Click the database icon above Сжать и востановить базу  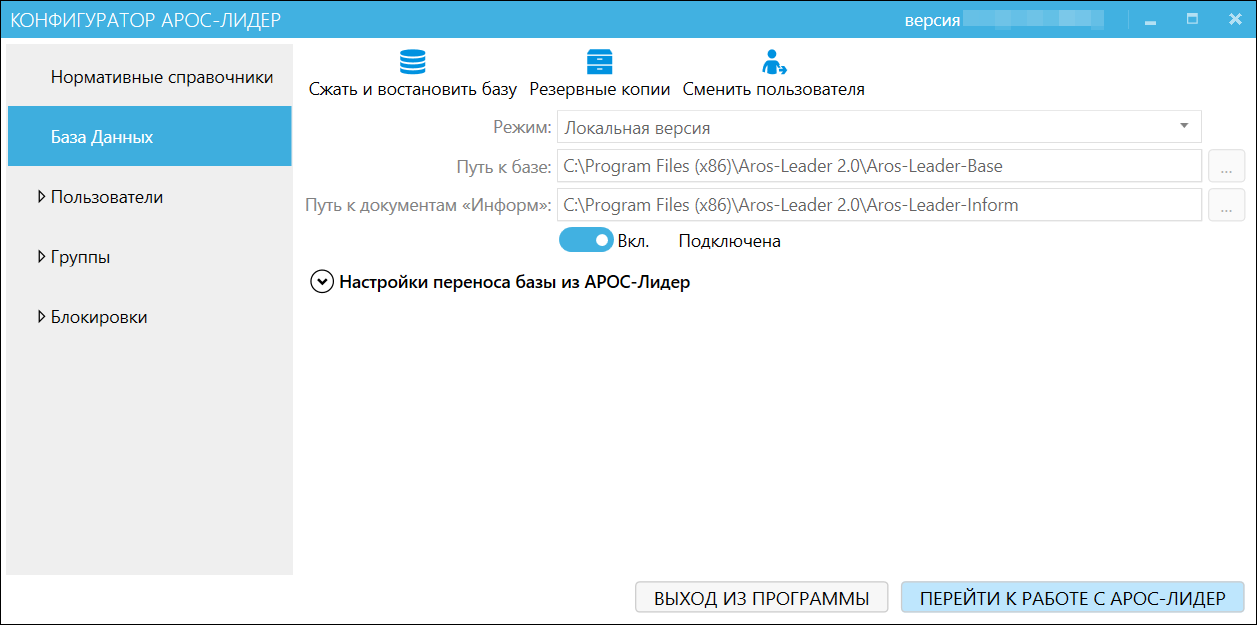412,62
